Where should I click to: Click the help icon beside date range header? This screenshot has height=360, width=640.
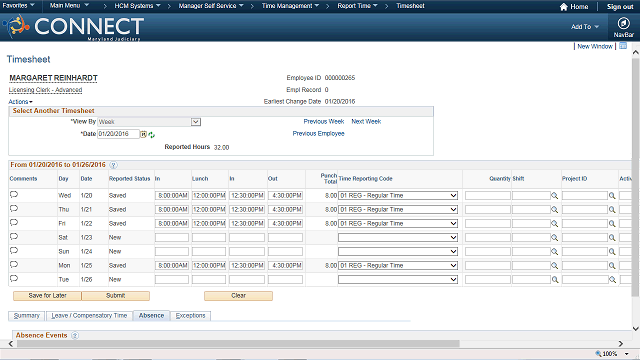pos(113,165)
